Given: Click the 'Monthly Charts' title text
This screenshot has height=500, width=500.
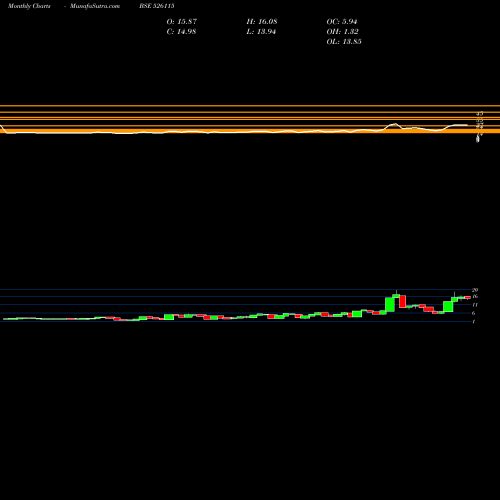Looking at the screenshot, I should click(29, 6).
